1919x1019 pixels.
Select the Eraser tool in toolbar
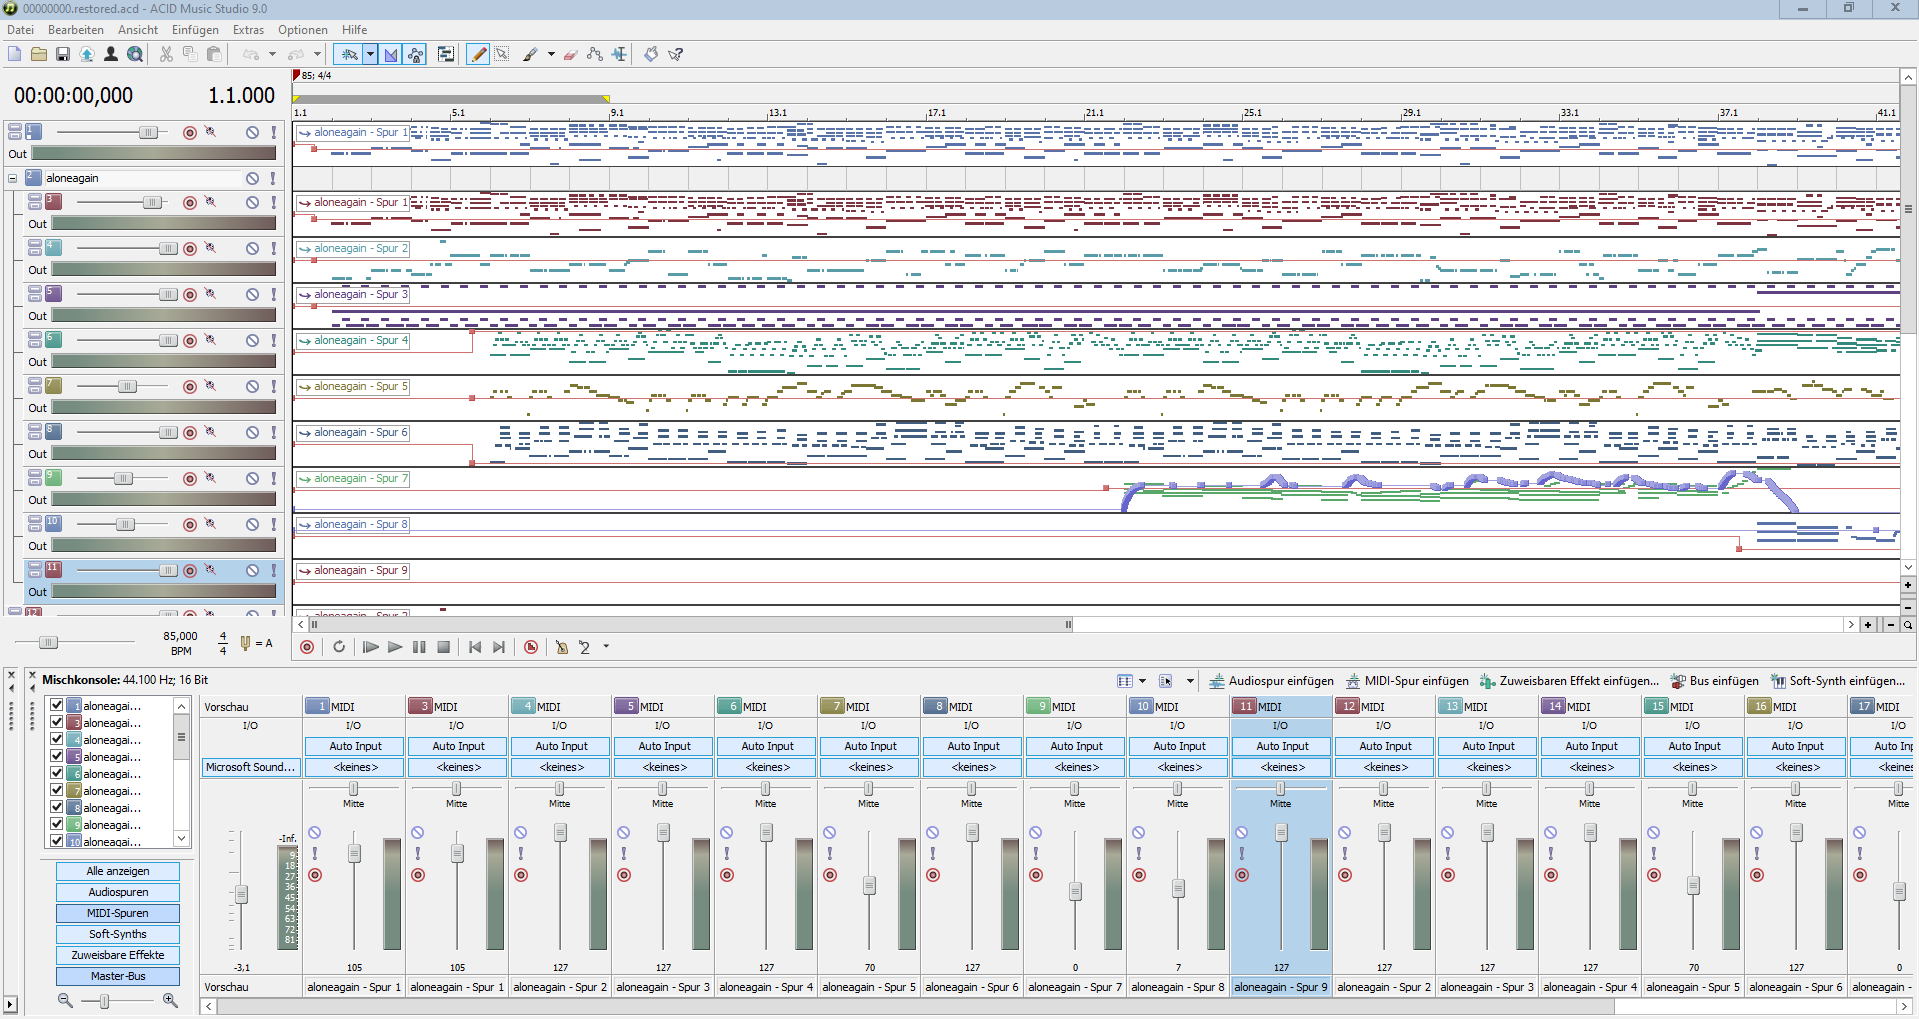pos(570,55)
